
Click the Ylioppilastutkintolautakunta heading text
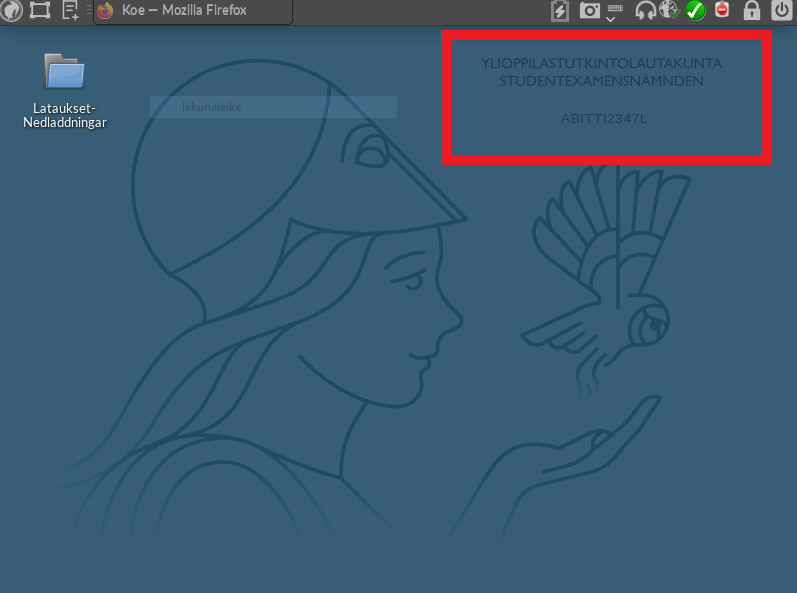[x=601, y=64]
